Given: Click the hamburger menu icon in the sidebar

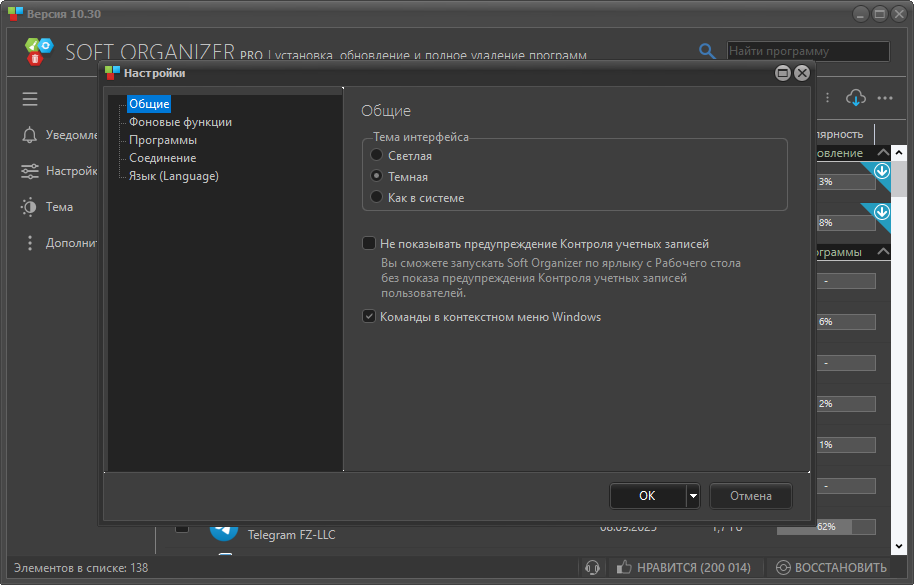Looking at the screenshot, I should (x=30, y=98).
